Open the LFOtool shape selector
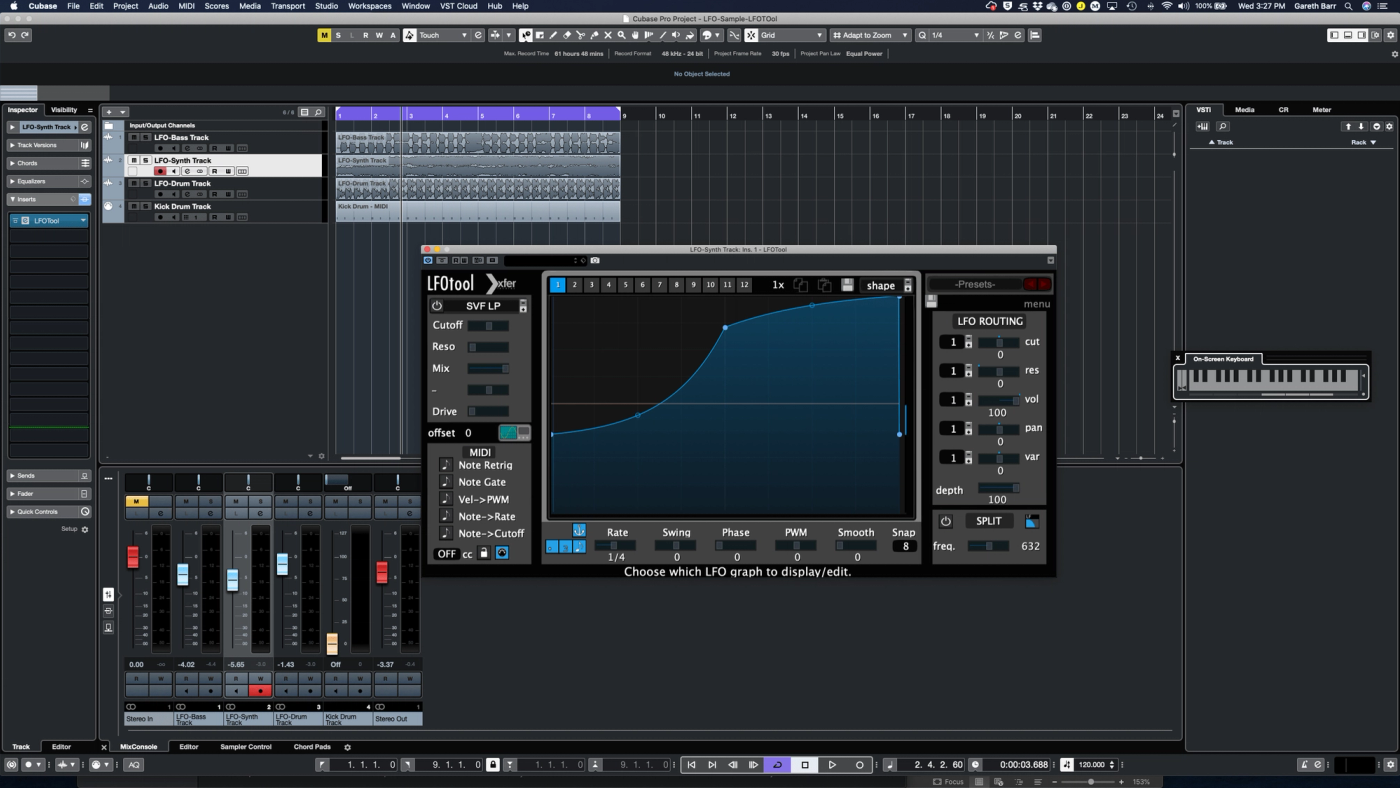 pyautogui.click(x=887, y=285)
